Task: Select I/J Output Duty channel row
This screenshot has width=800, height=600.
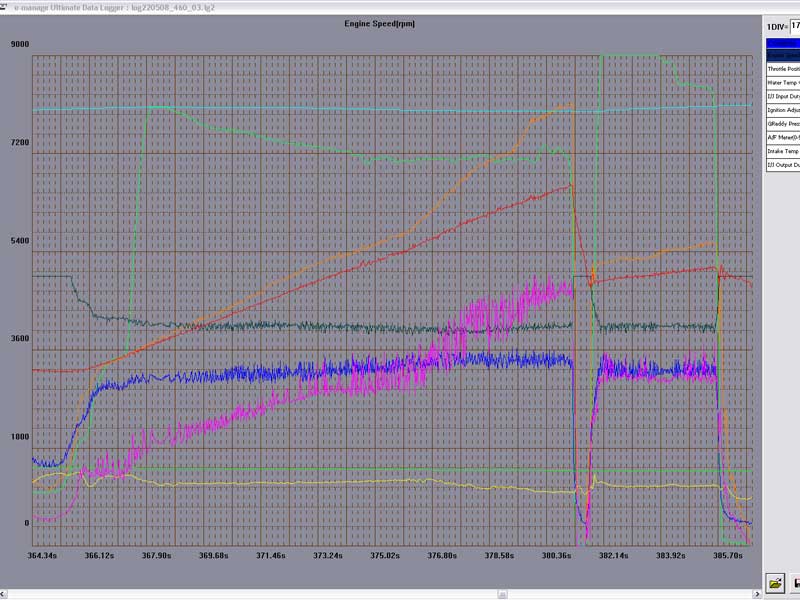Action: tap(783, 164)
